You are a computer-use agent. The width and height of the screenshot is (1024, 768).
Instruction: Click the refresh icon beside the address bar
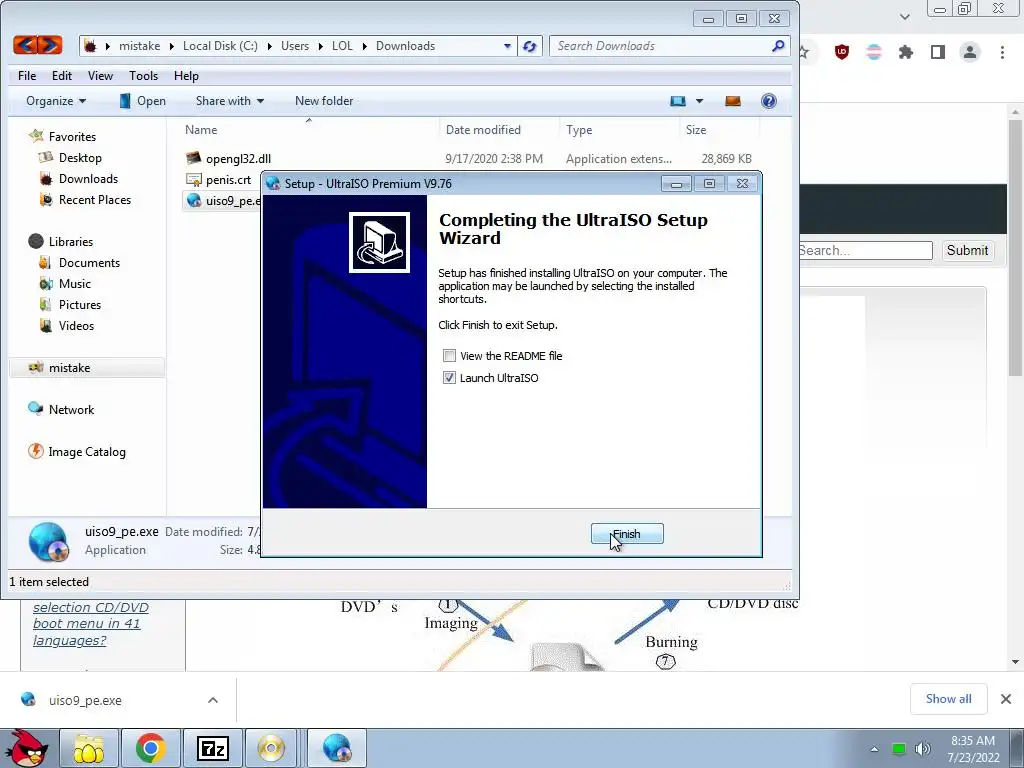point(530,46)
